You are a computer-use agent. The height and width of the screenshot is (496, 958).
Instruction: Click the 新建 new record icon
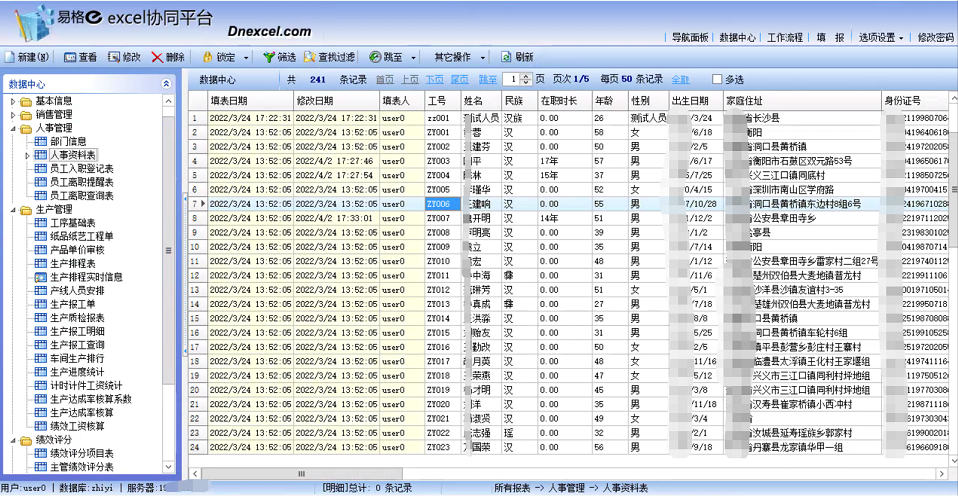tap(9, 57)
